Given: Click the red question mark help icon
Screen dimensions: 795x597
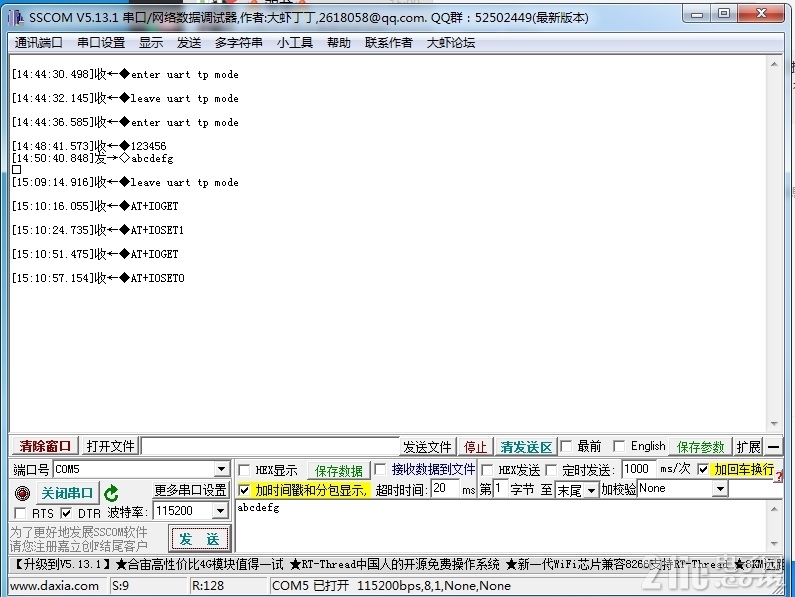Looking at the screenshot, I should tap(779, 477).
